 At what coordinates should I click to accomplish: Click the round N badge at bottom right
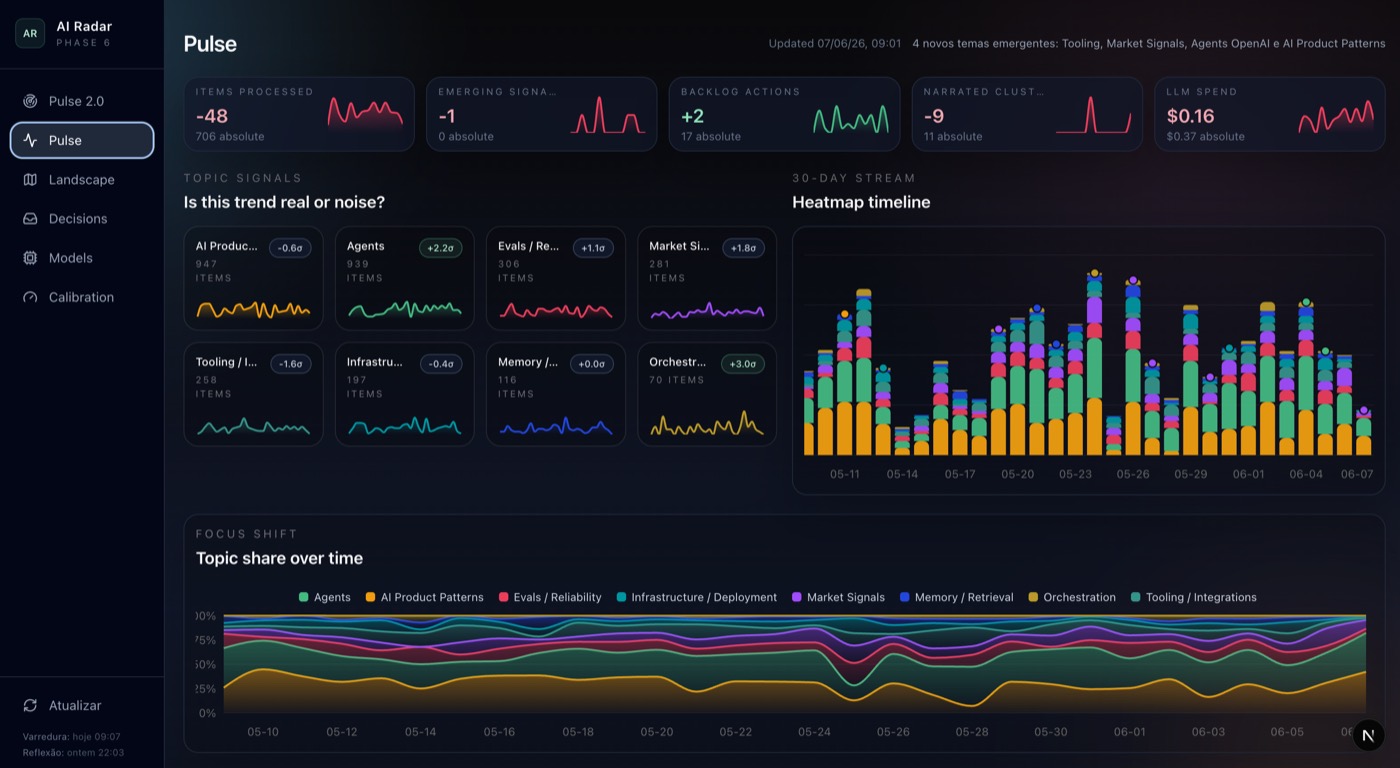pos(1369,736)
